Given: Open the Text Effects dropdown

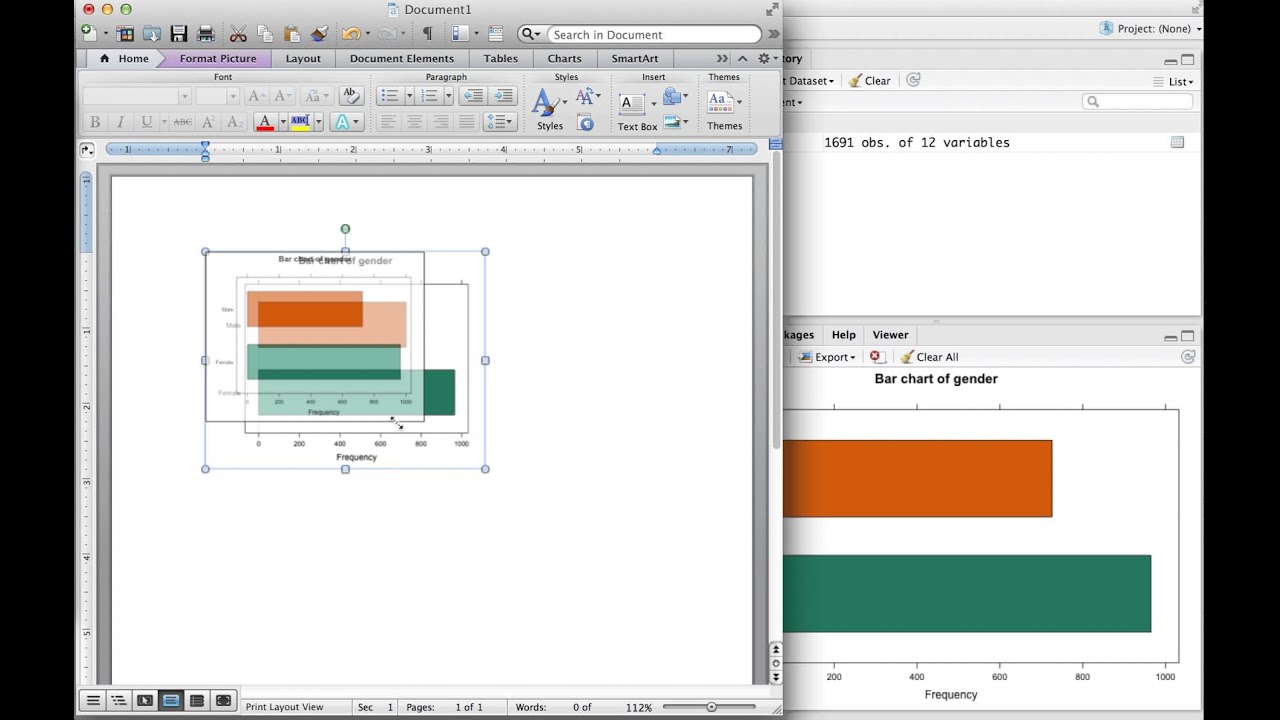Looking at the screenshot, I should click(346, 122).
